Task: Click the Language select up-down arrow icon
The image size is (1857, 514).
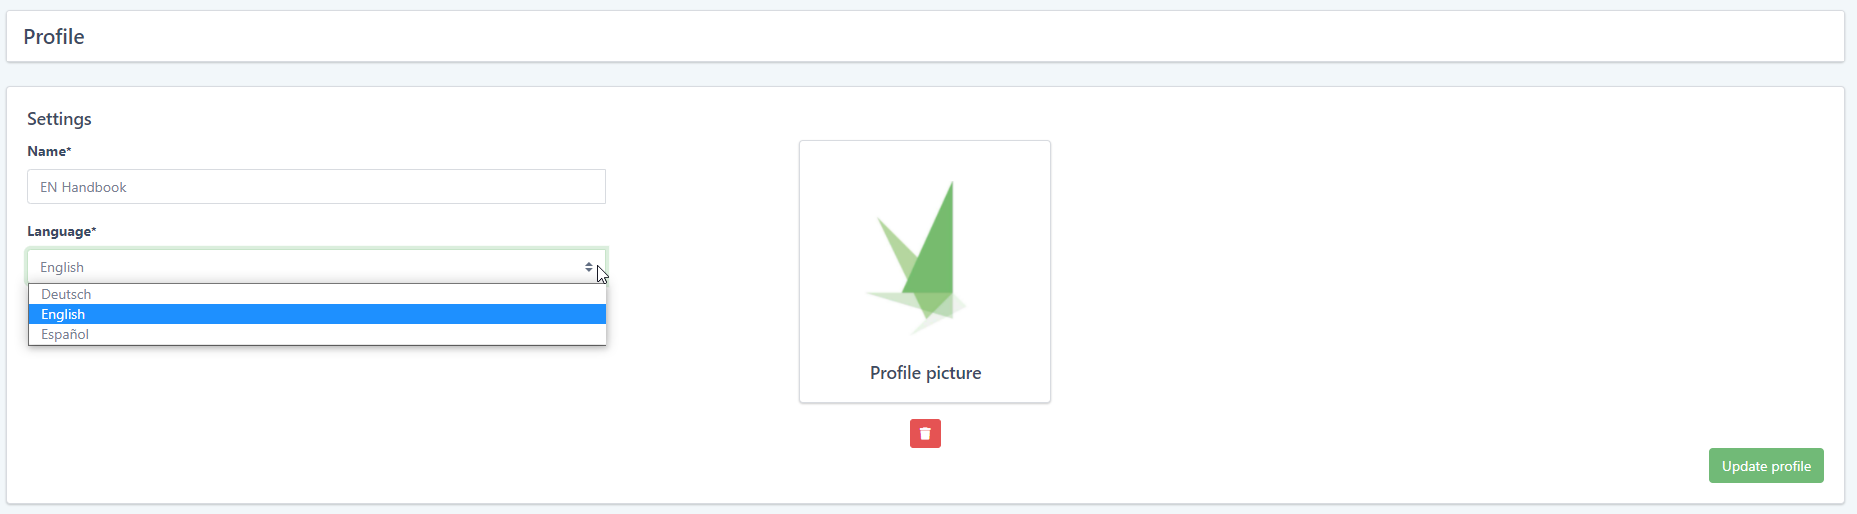Action: (x=589, y=267)
